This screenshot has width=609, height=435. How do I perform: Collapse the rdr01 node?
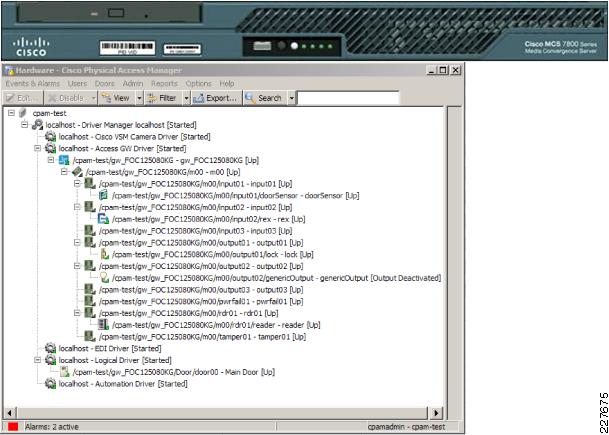click(78, 313)
